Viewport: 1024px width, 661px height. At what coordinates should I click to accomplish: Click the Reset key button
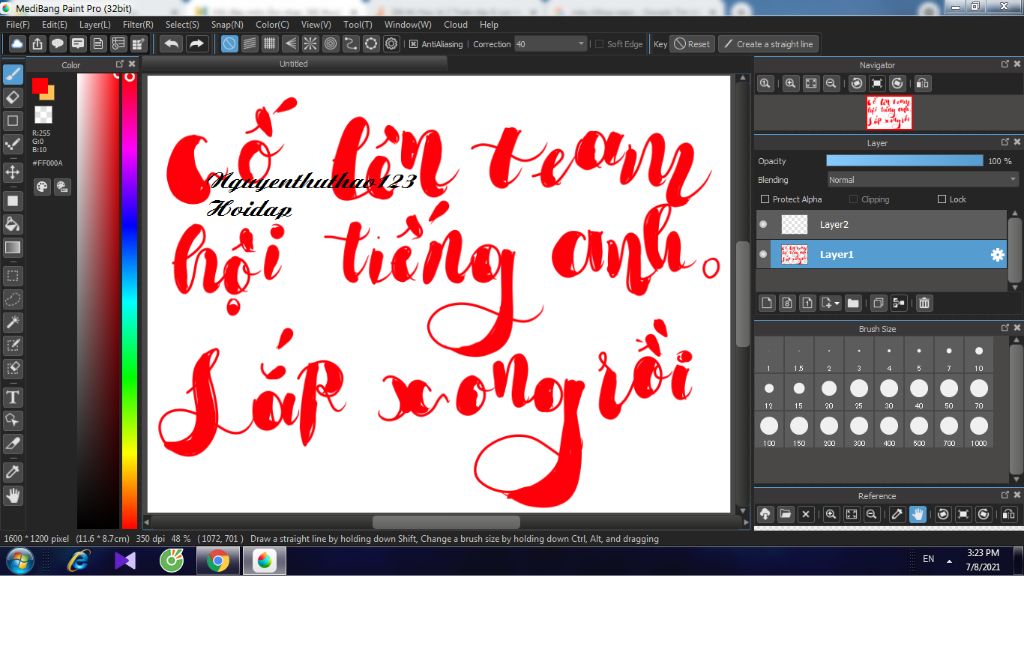point(692,44)
